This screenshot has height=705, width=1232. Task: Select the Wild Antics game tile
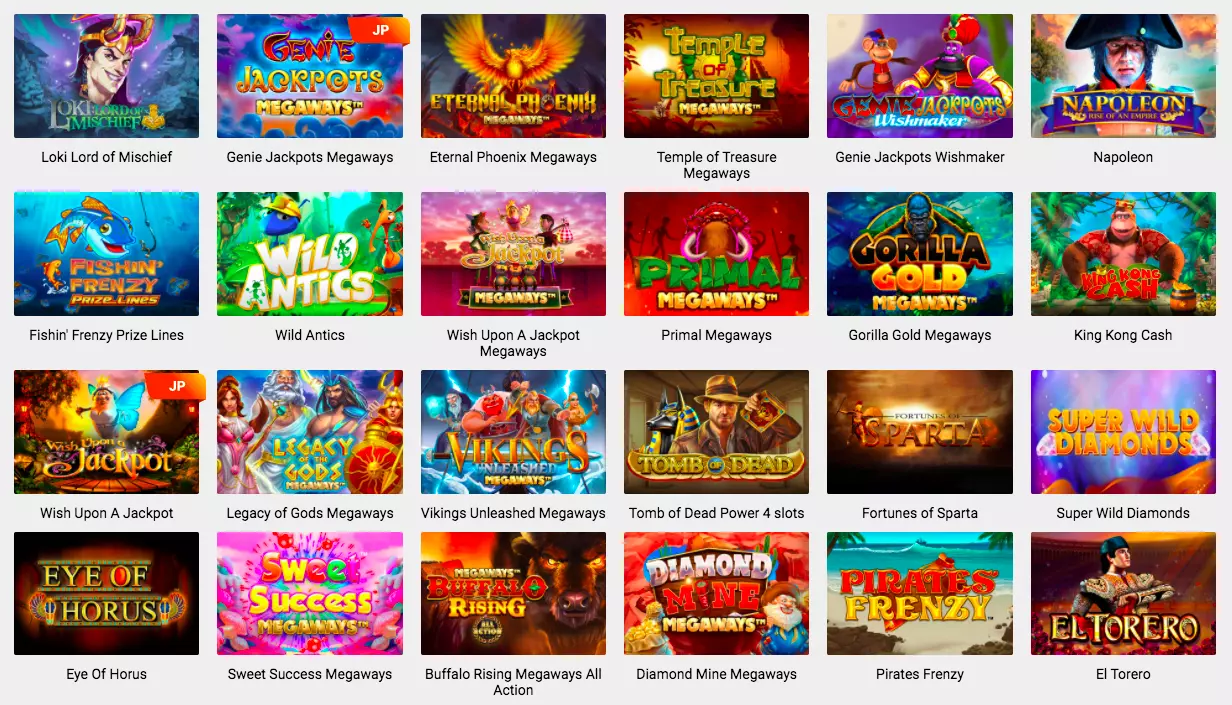pyautogui.click(x=310, y=254)
